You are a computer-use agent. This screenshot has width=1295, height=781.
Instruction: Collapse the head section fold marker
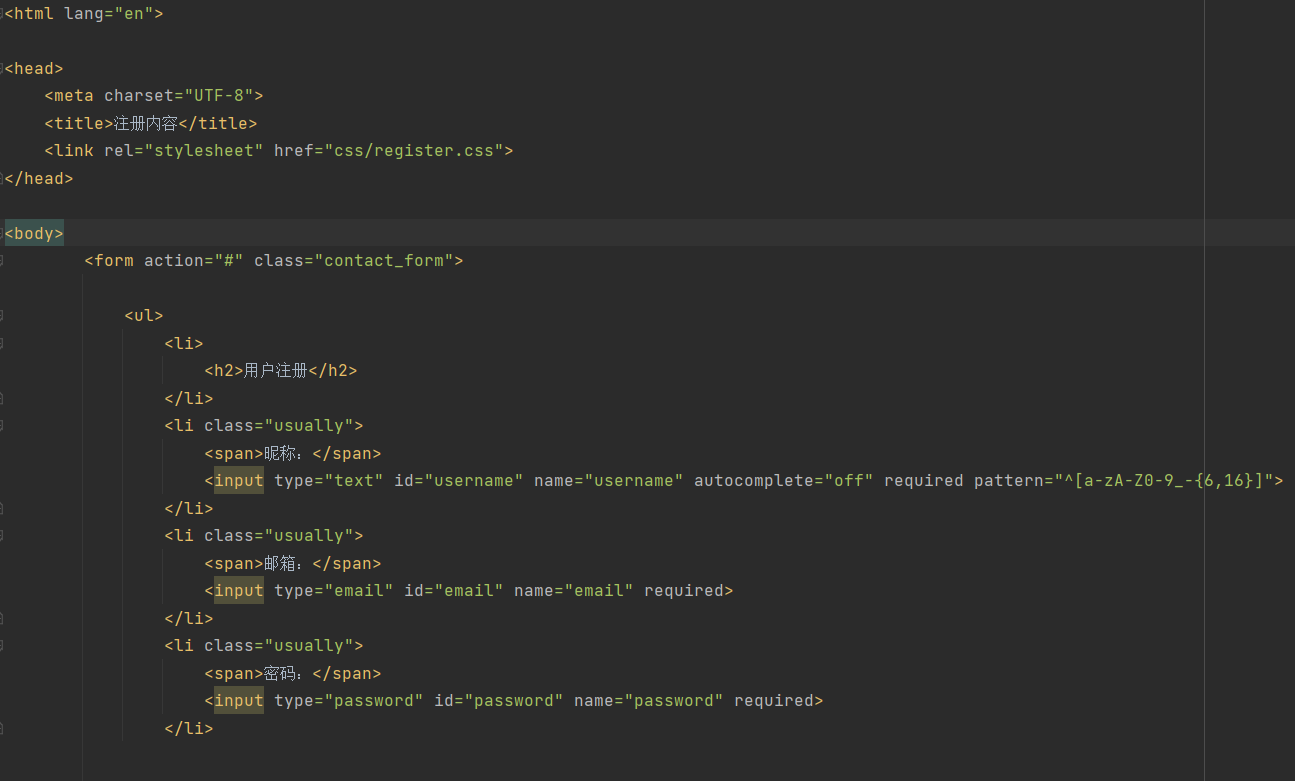(x=2, y=69)
